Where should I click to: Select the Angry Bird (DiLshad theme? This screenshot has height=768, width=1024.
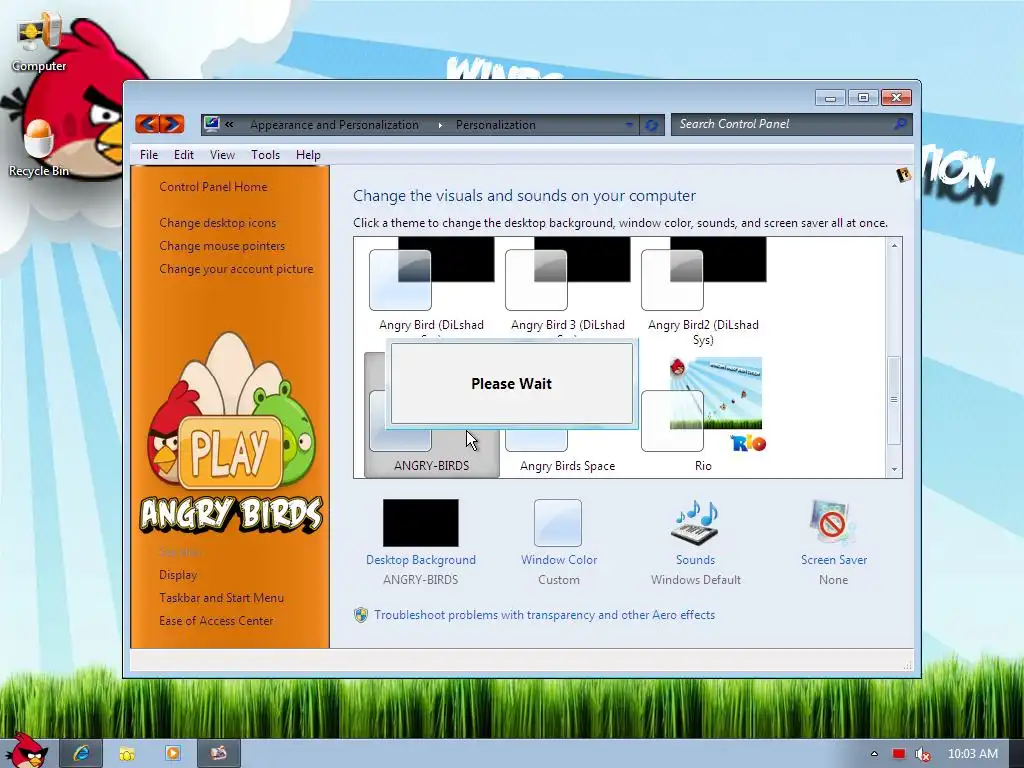click(431, 287)
